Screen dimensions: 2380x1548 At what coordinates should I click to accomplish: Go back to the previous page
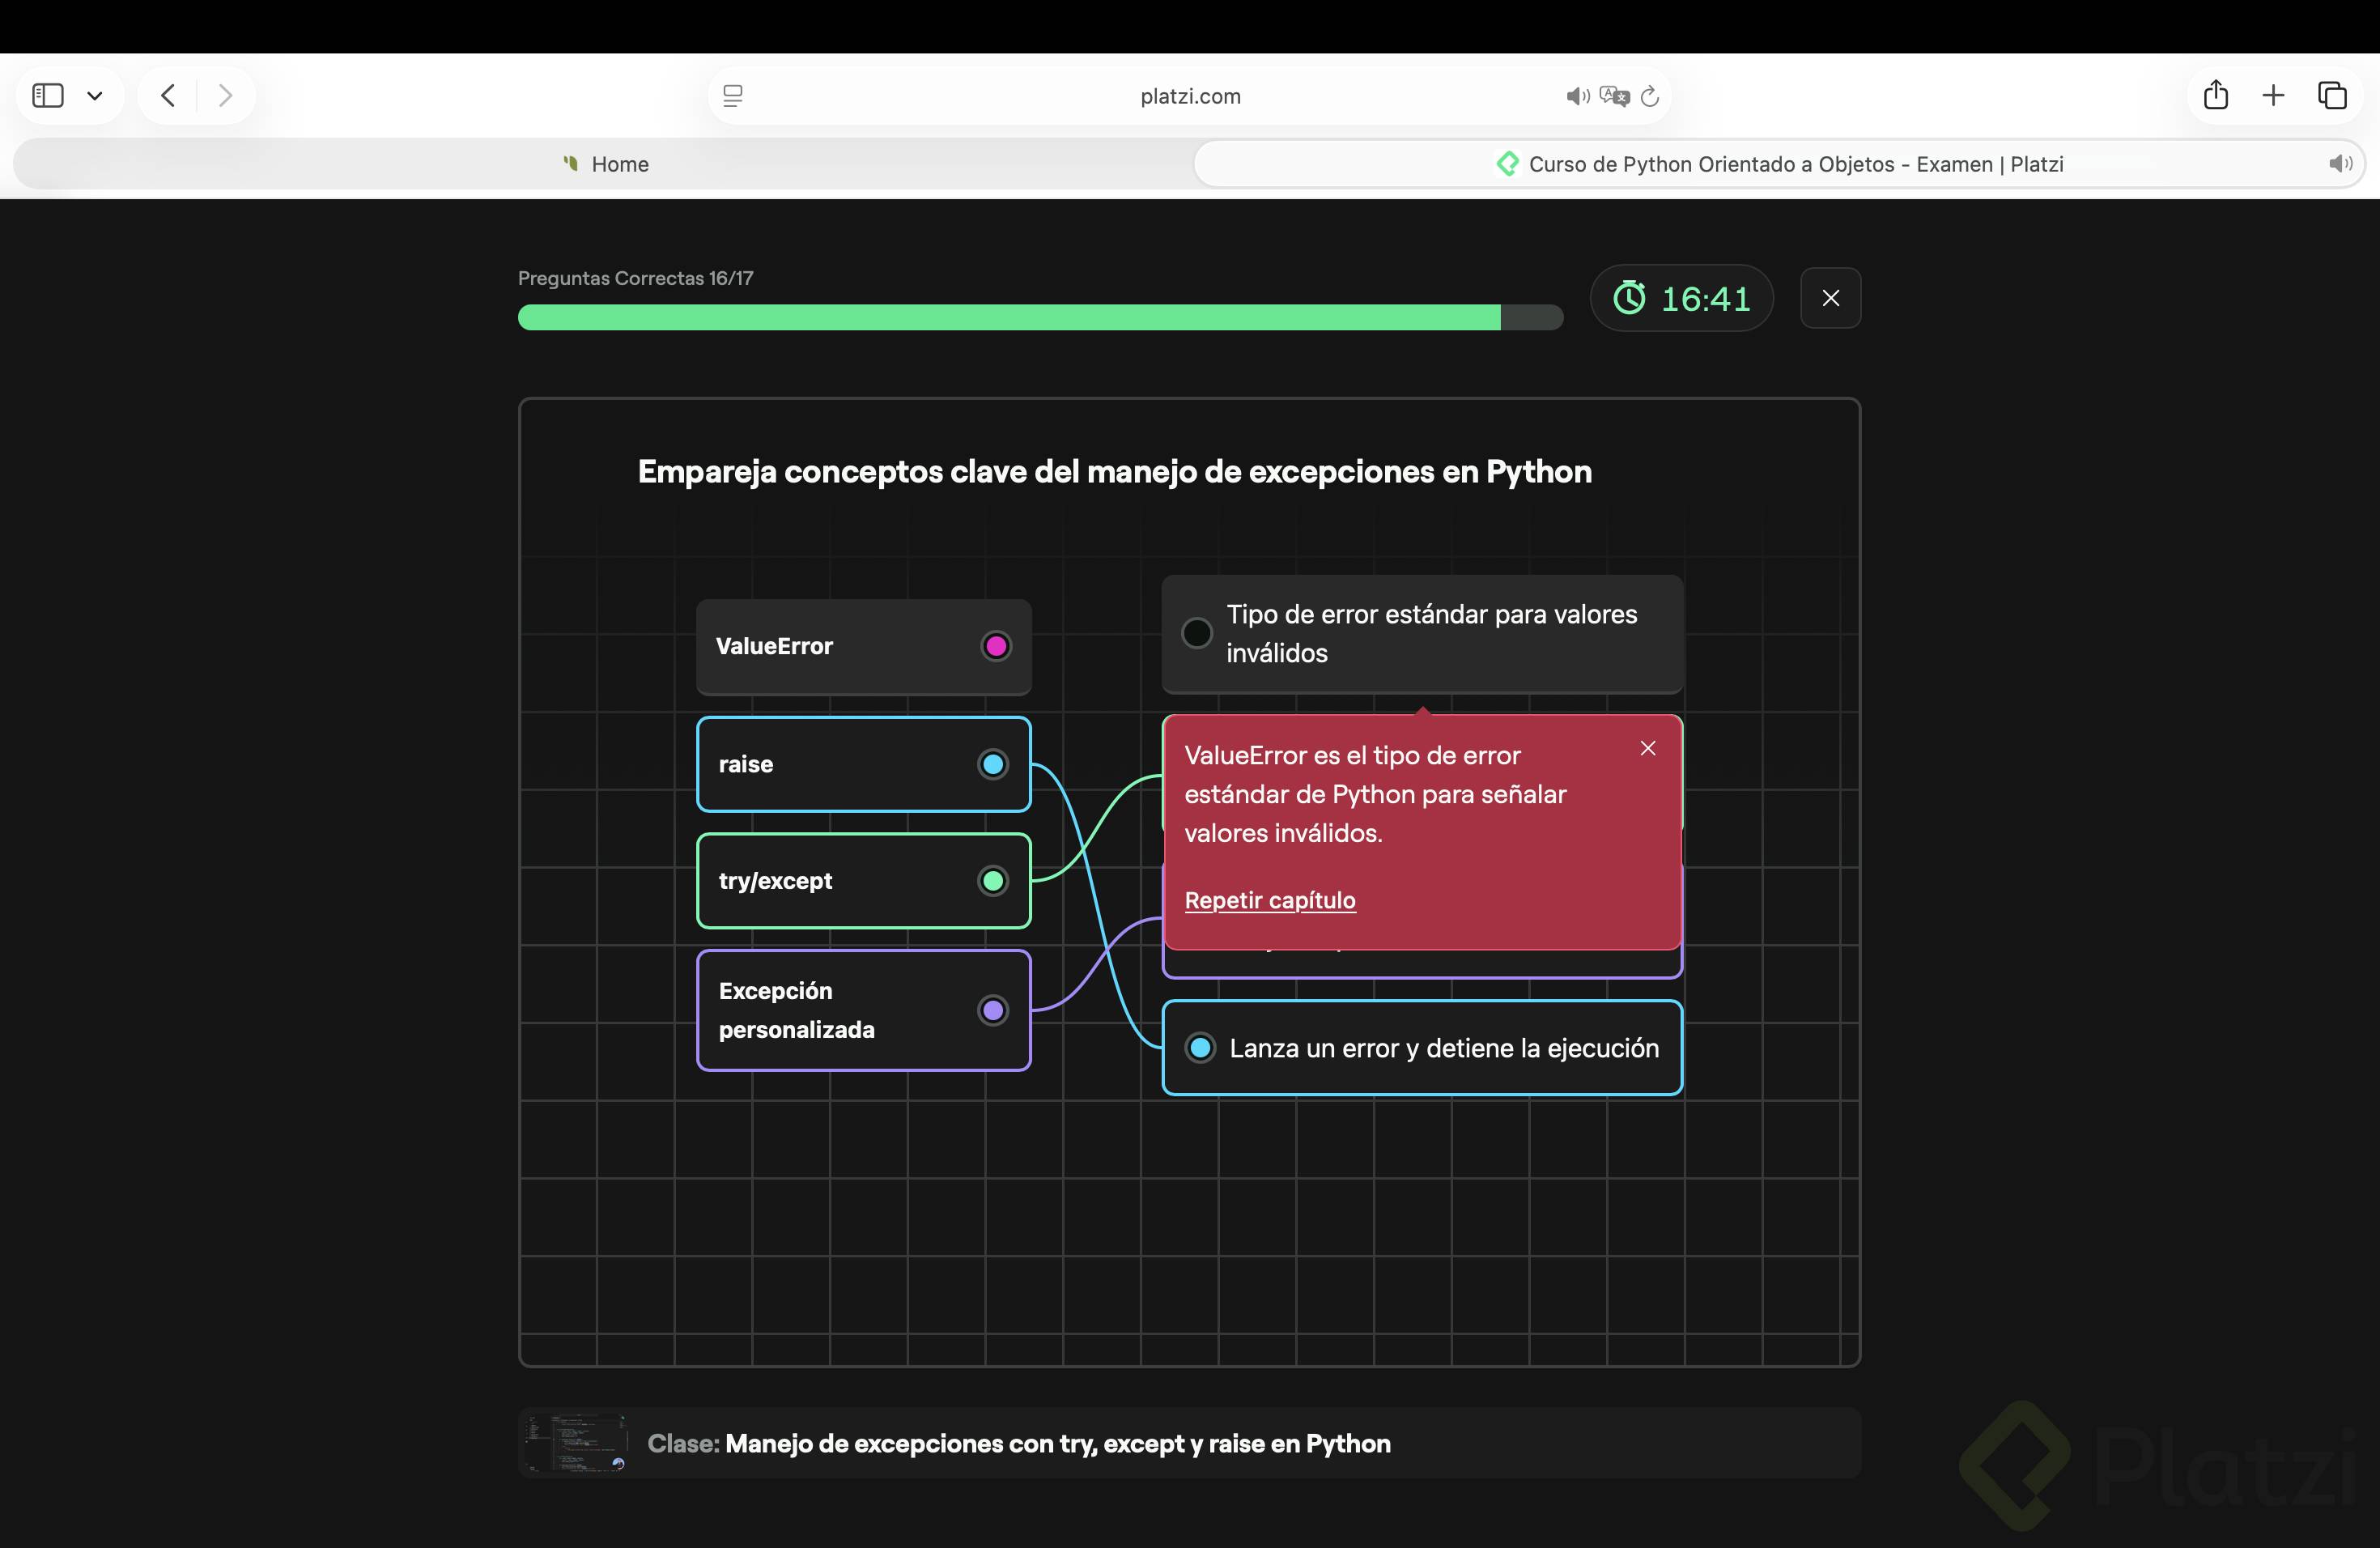(168, 96)
